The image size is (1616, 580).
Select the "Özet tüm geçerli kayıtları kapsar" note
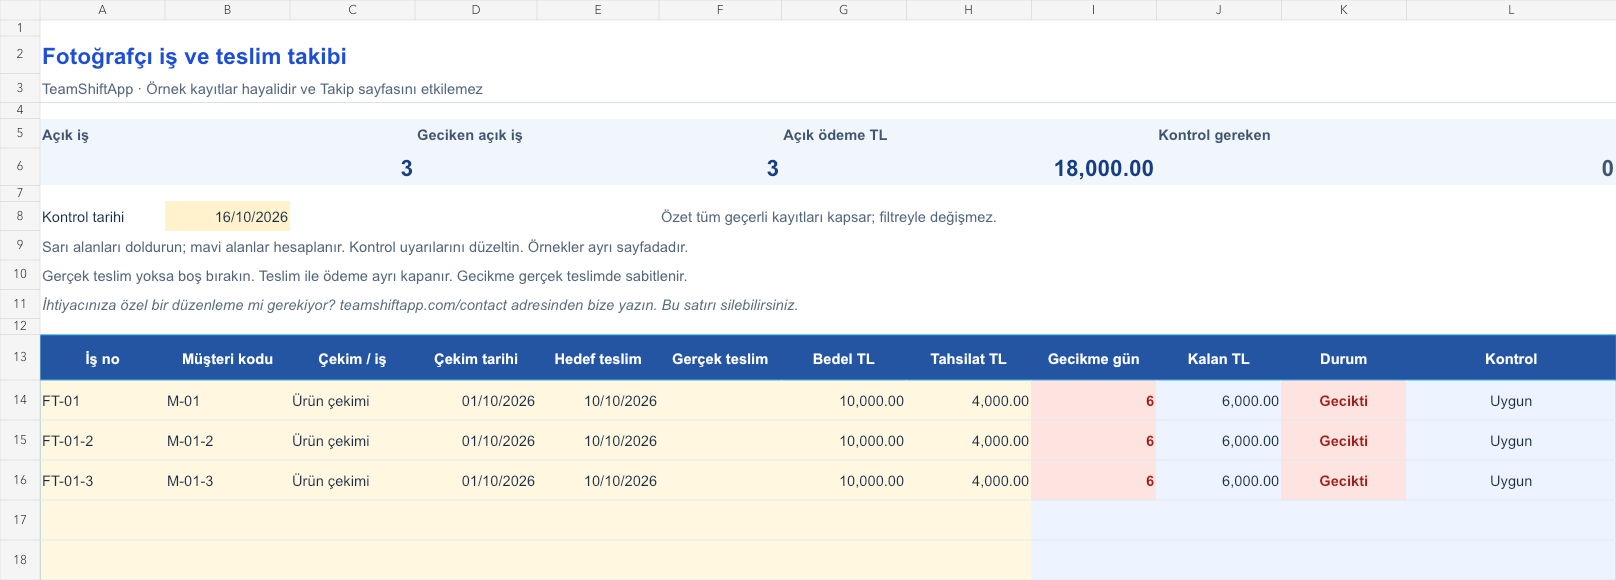[828, 217]
